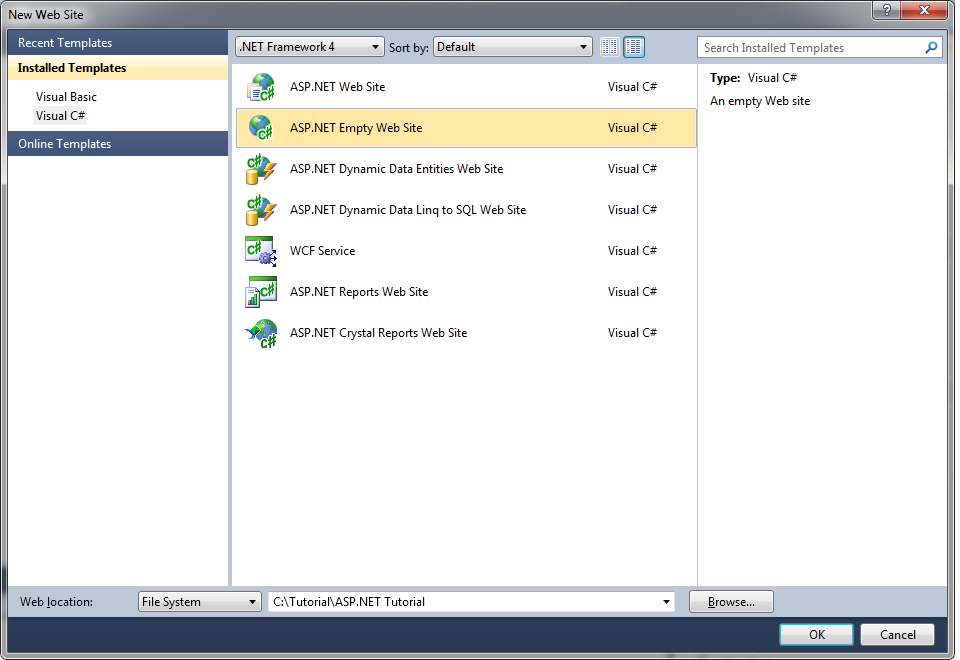The width and height of the screenshot is (960, 660).
Task: Switch to medium icons list view
Action: click(634, 47)
